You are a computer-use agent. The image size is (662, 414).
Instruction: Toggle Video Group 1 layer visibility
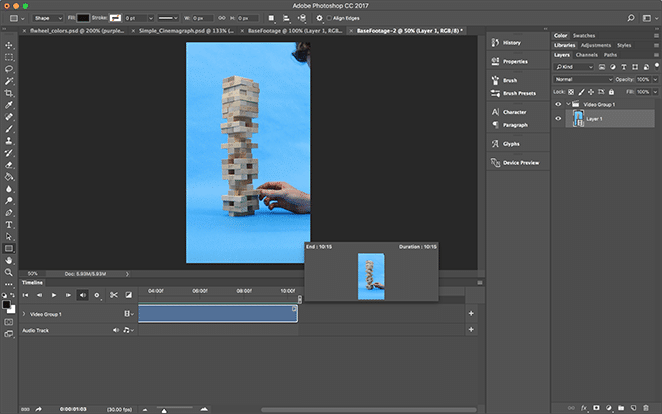pos(558,104)
